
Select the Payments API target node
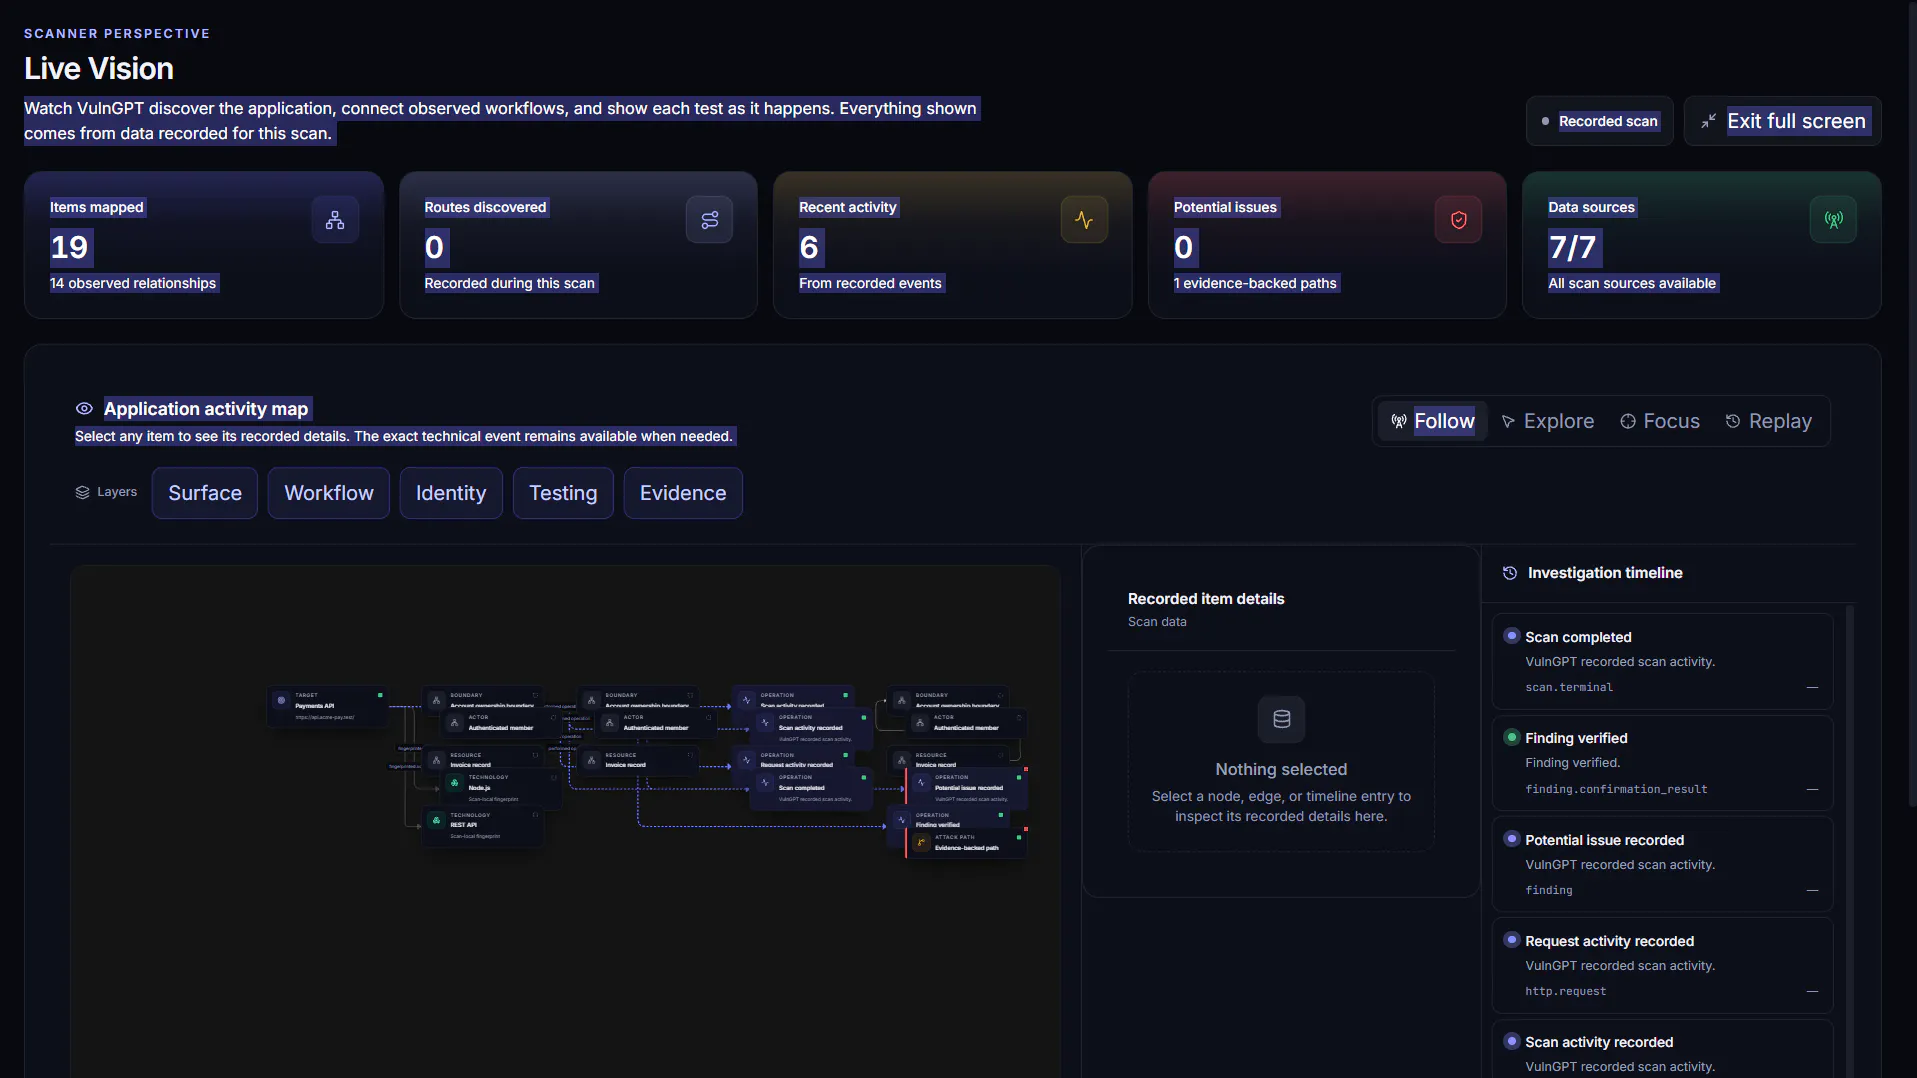(327, 706)
